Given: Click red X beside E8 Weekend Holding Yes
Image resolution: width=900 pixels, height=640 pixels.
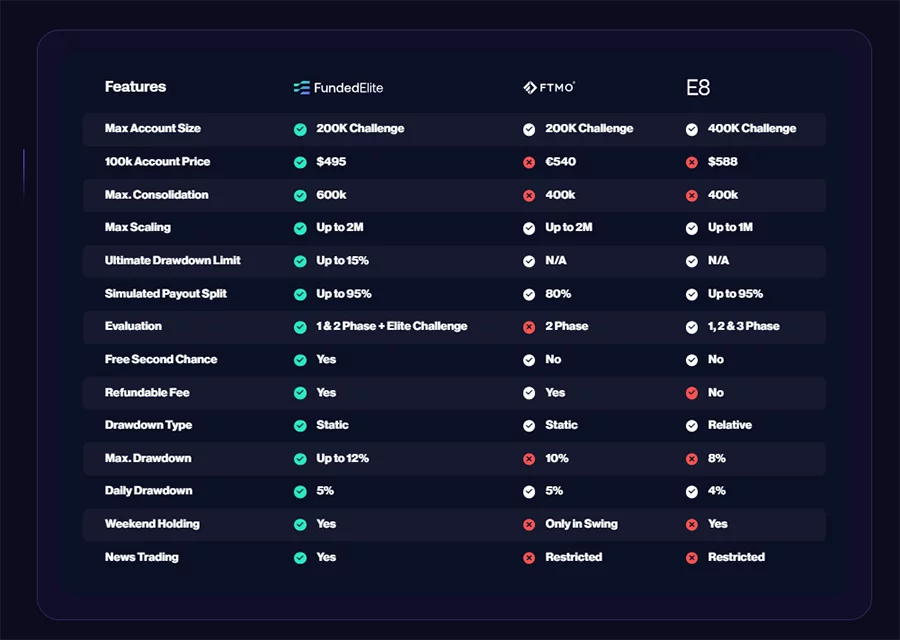Looking at the screenshot, I should pos(692,525).
